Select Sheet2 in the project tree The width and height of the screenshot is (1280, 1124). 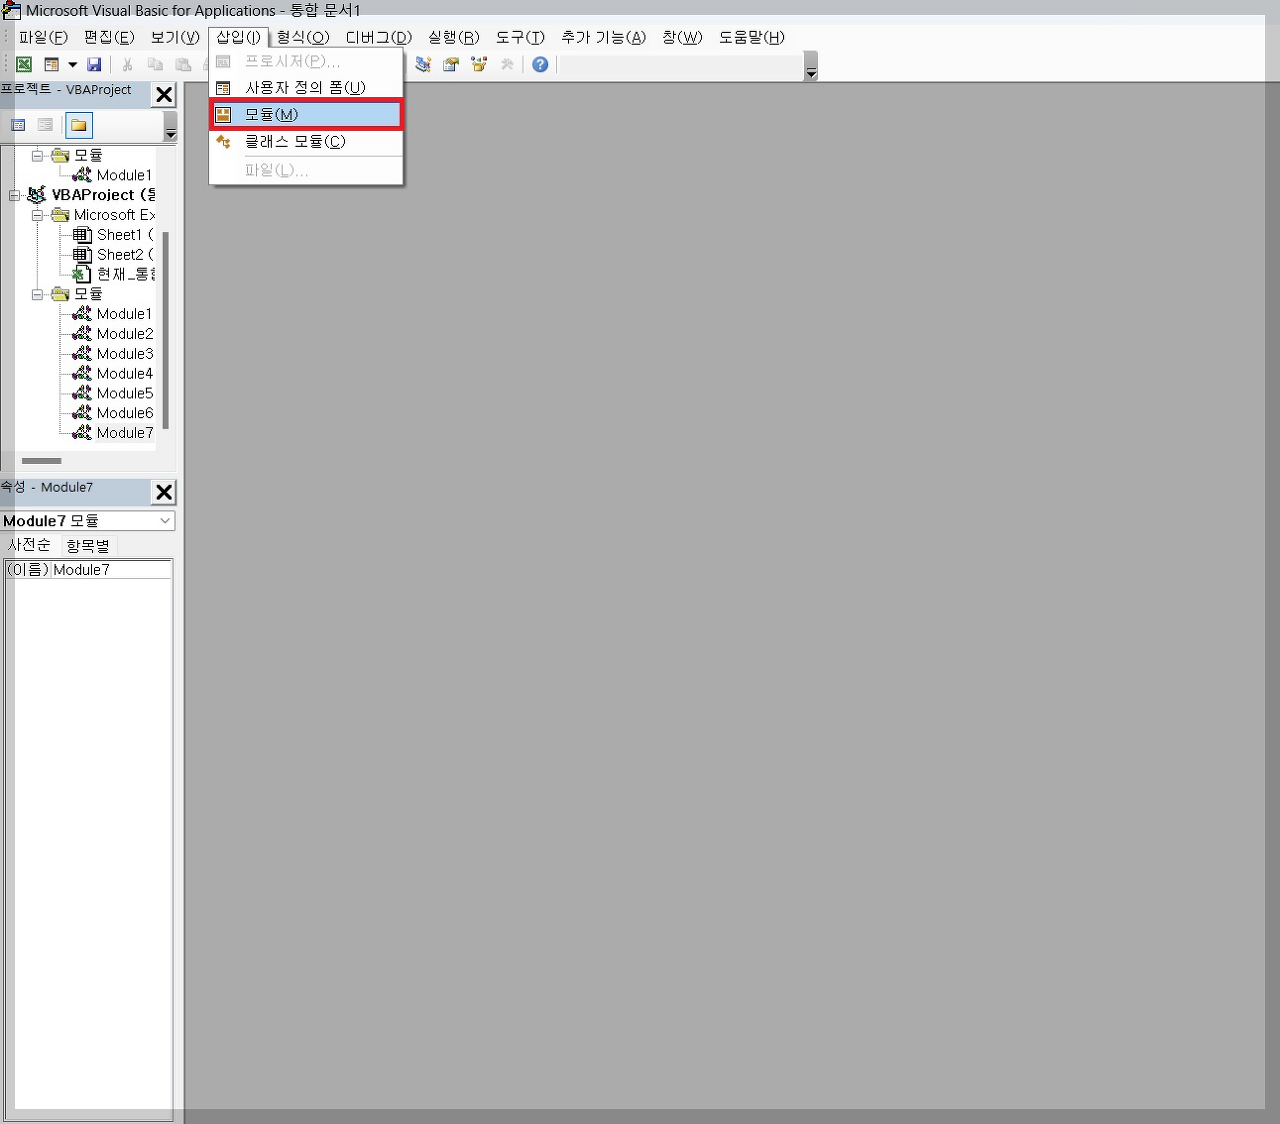113,255
